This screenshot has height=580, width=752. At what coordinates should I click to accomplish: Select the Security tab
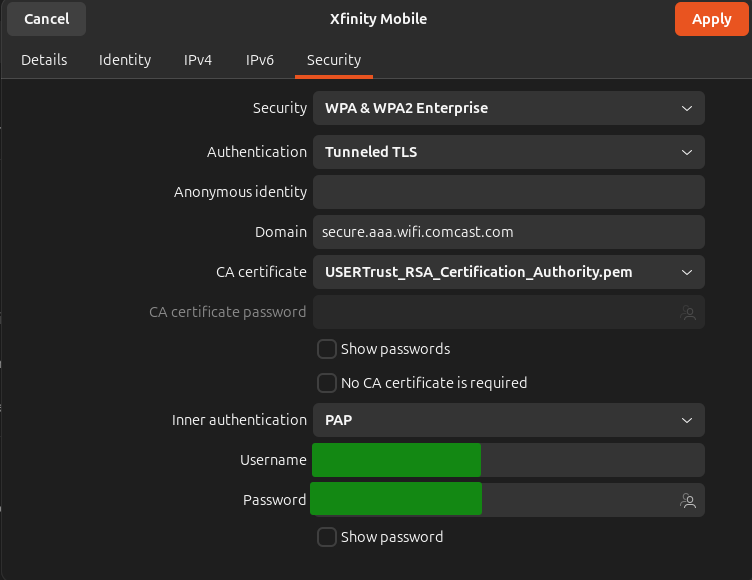334,60
